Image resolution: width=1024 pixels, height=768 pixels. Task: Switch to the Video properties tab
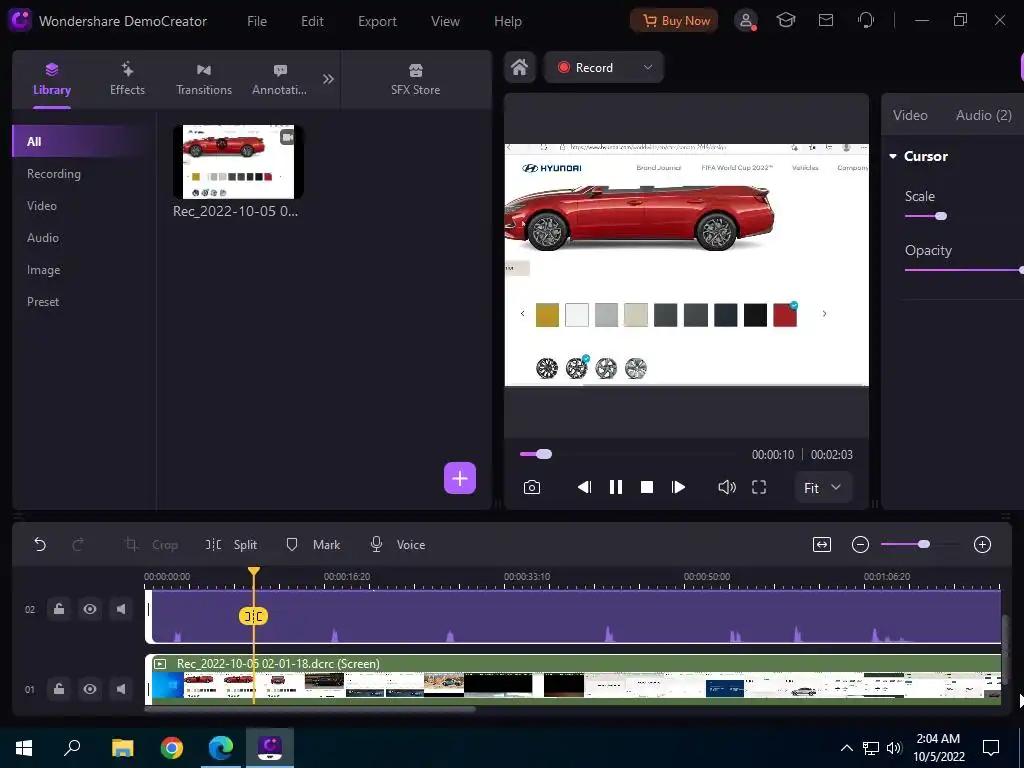910,115
